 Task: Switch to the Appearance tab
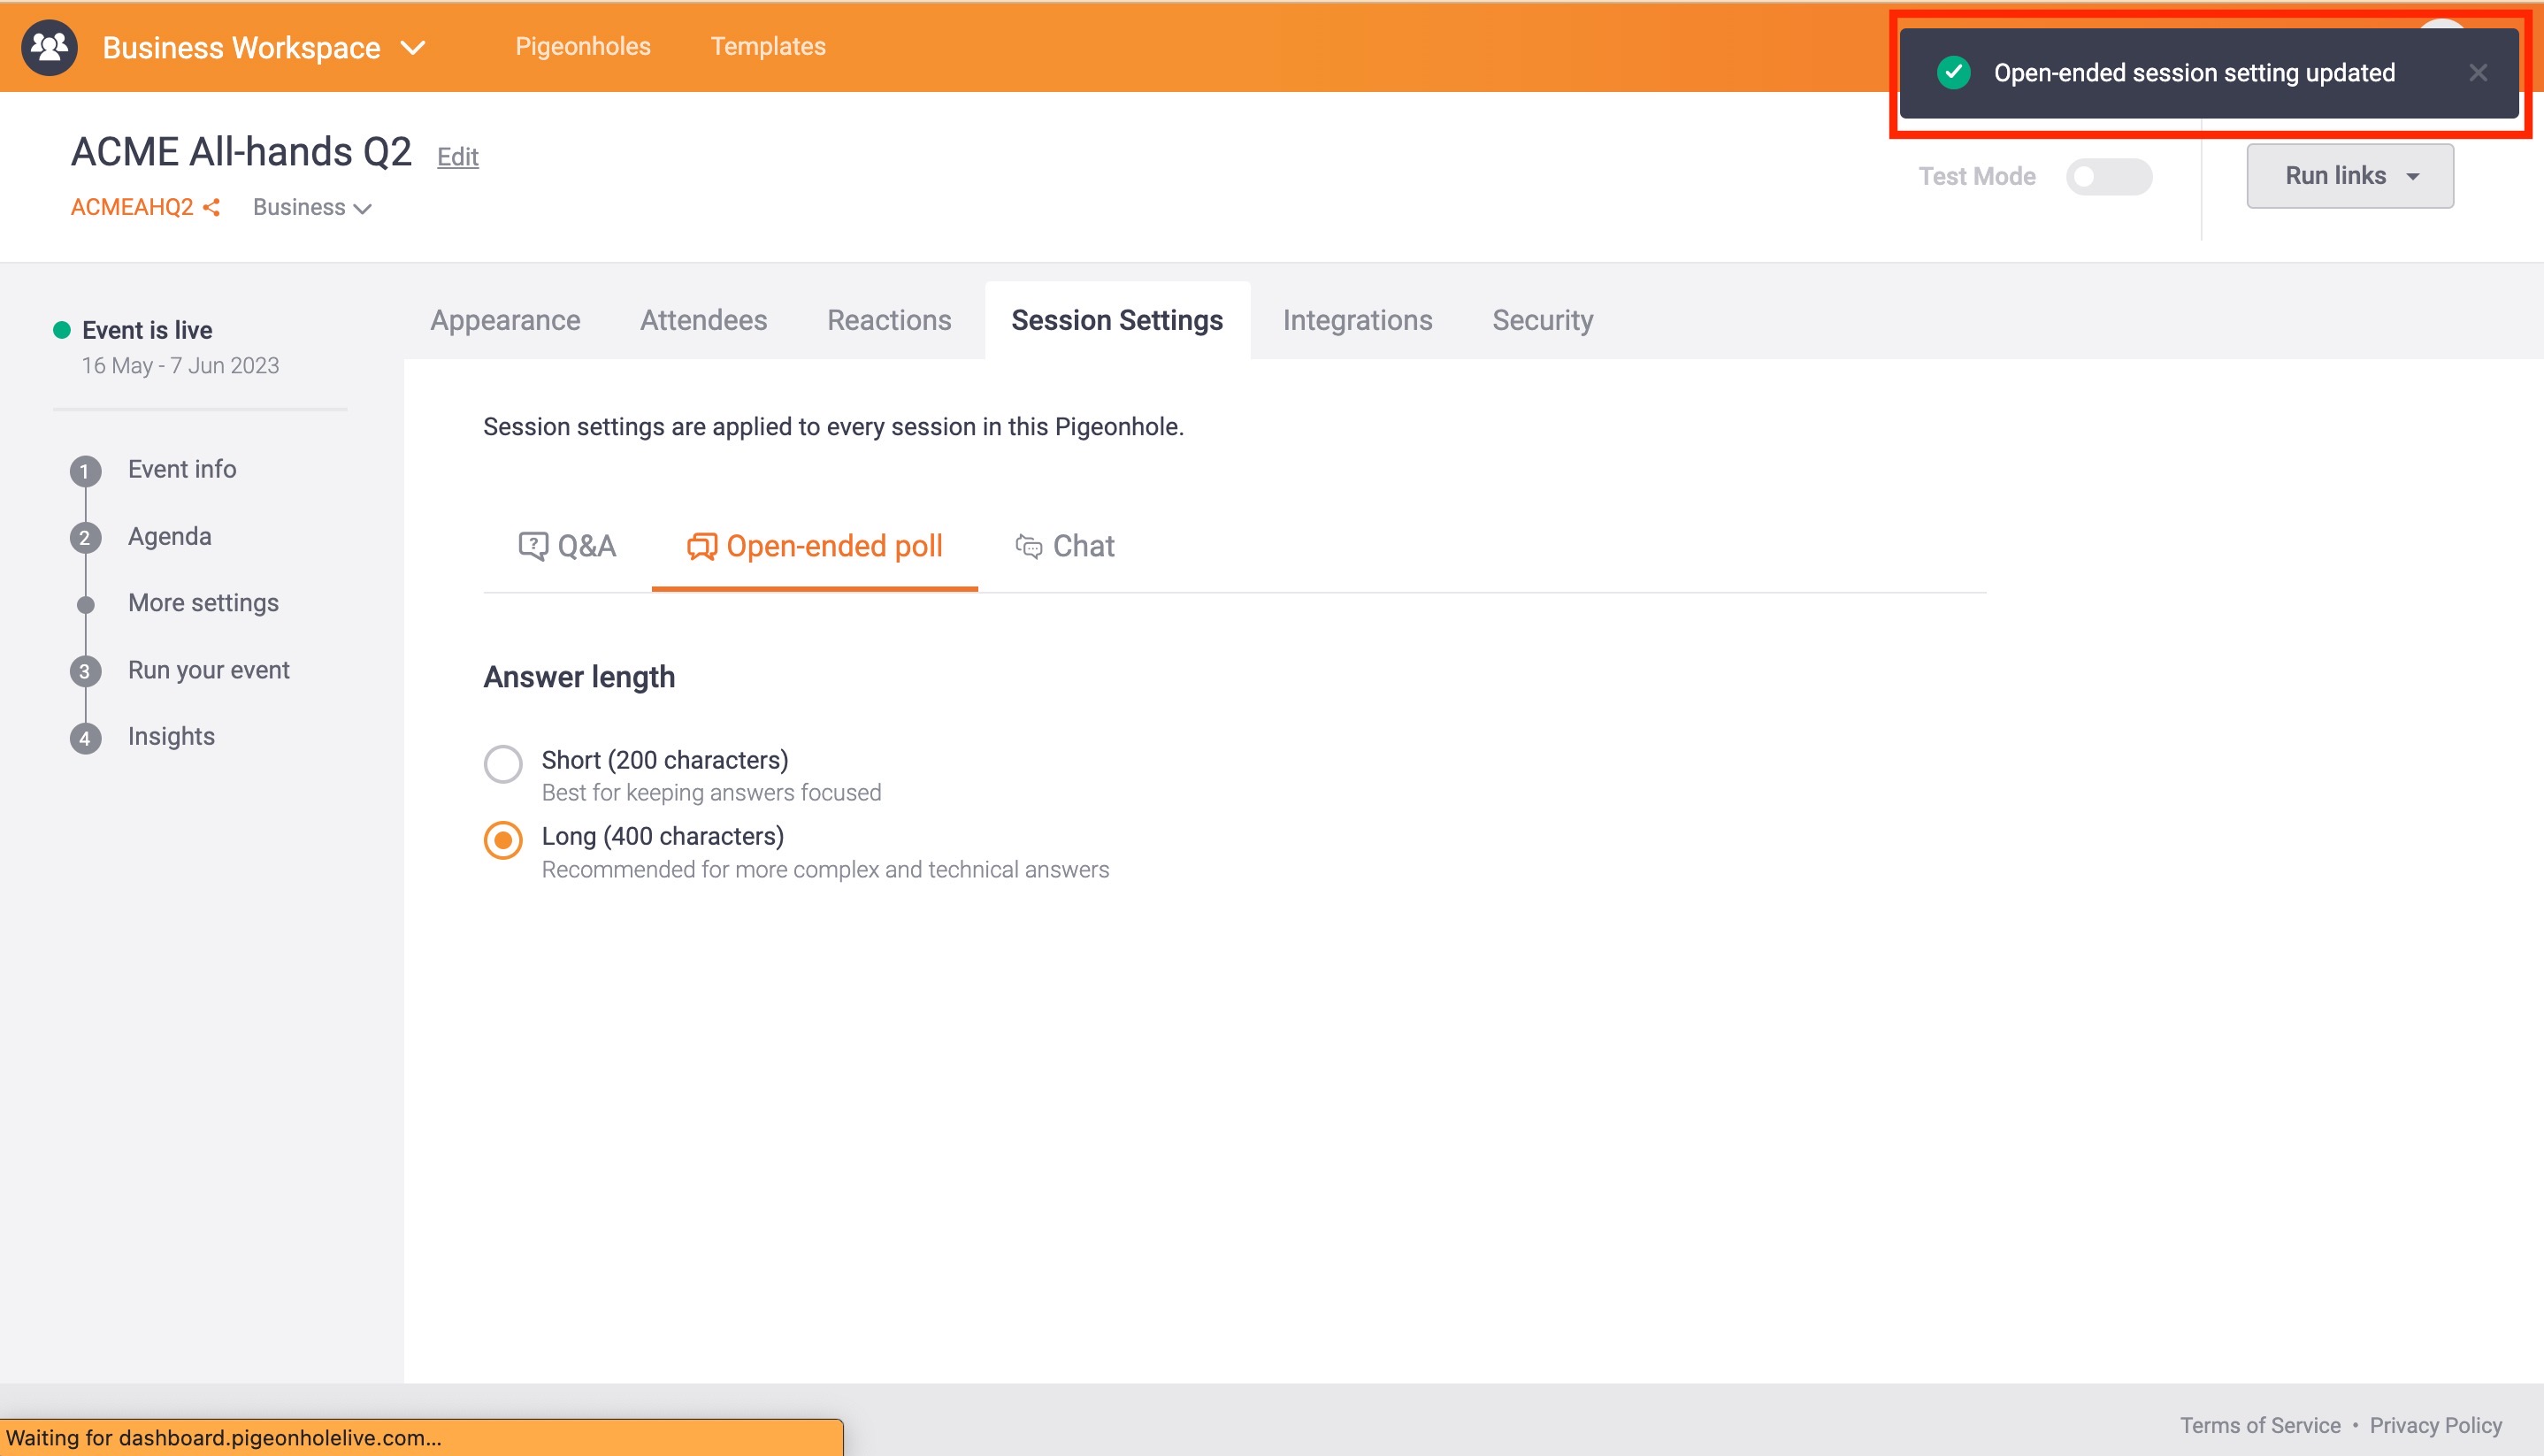click(505, 320)
